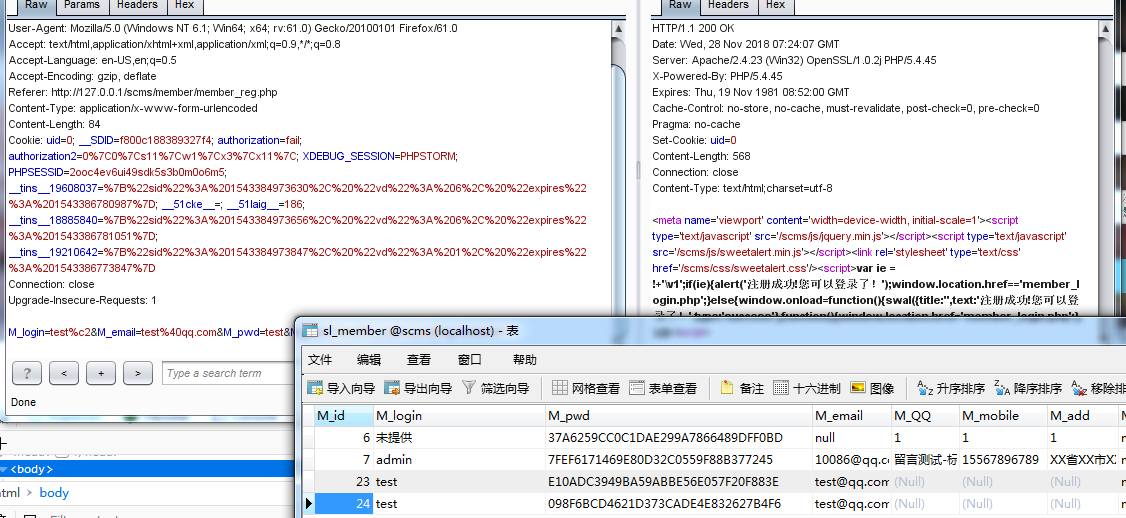Image resolution: width=1126 pixels, height=518 pixels.
Task: Open the 查看 menu
Action: 419,359
